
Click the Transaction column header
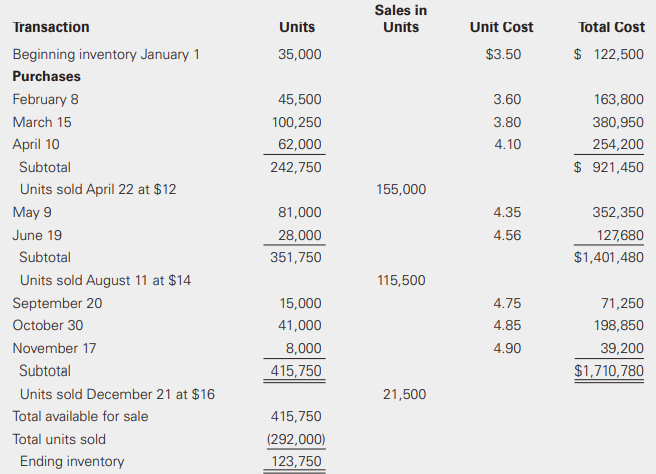click(x=51, y=27)
